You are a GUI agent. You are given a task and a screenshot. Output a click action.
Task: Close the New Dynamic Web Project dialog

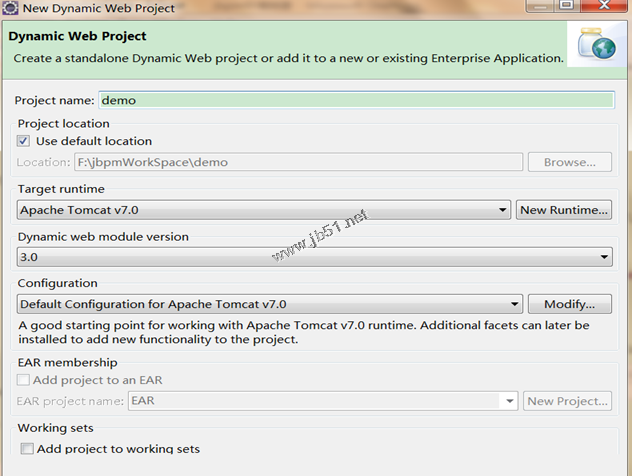click(603, 5)
